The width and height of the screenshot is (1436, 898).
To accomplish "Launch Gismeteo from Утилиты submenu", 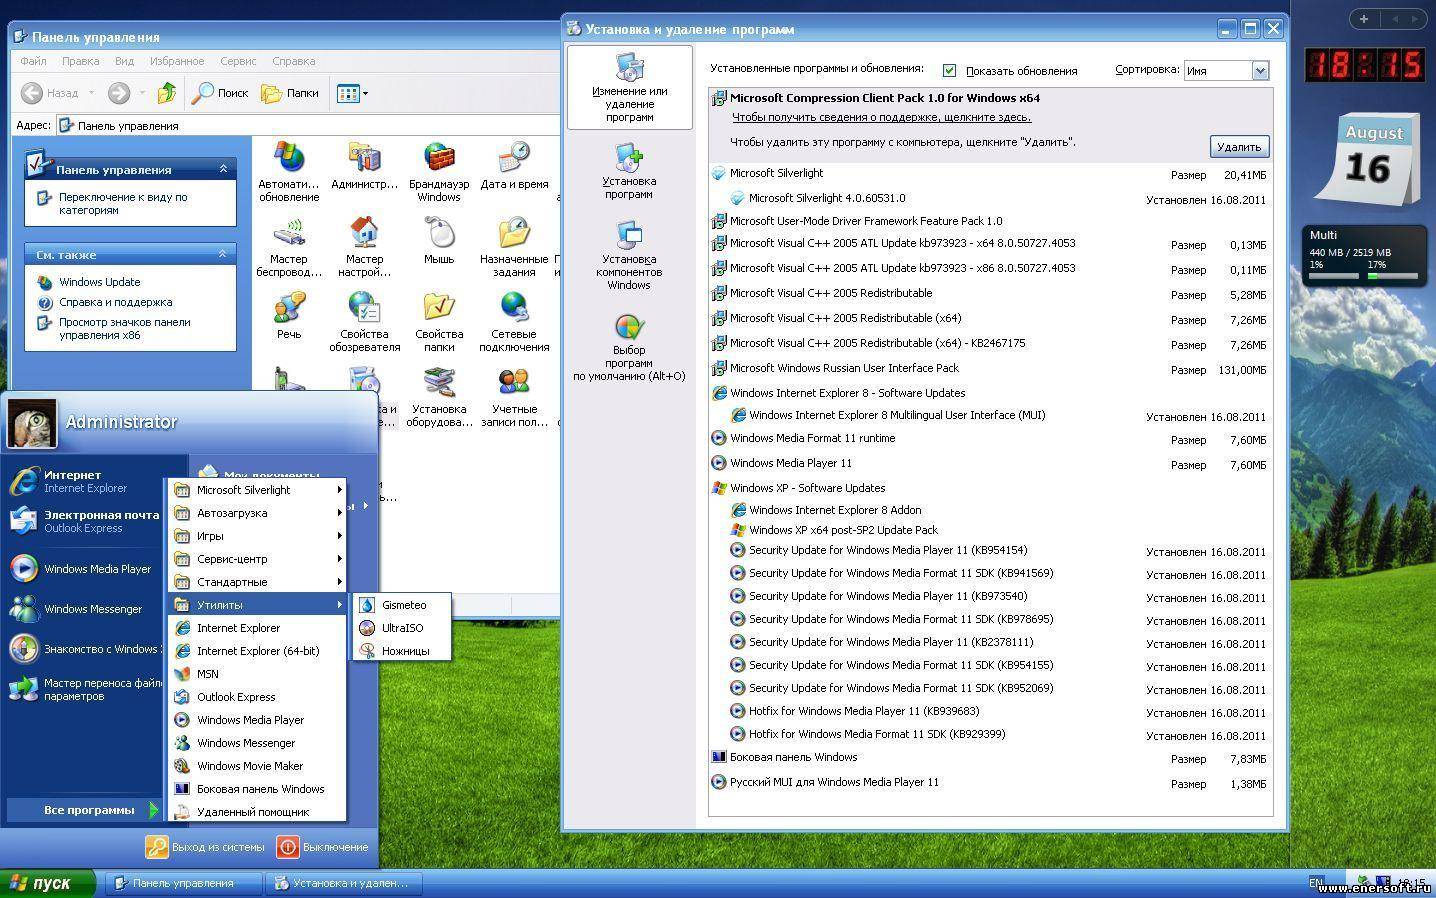I will 402,605.
